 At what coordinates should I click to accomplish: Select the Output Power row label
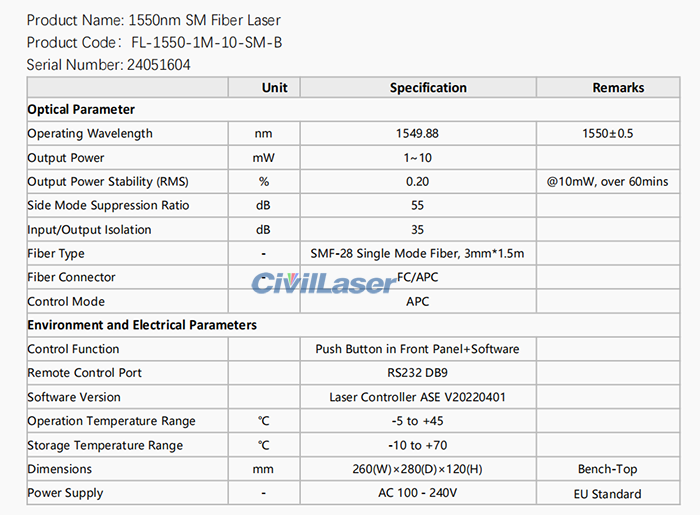click(x=66, y=158)
